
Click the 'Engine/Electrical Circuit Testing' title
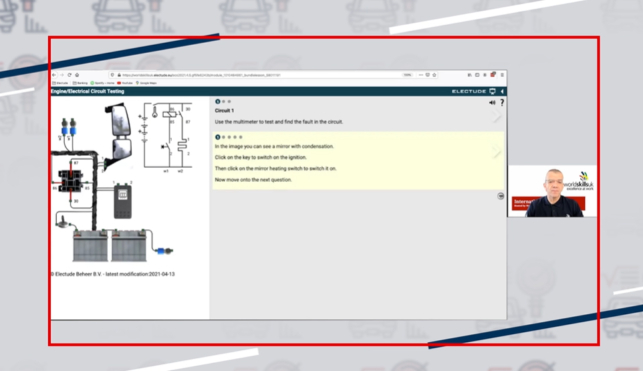(x=87, y=91)
